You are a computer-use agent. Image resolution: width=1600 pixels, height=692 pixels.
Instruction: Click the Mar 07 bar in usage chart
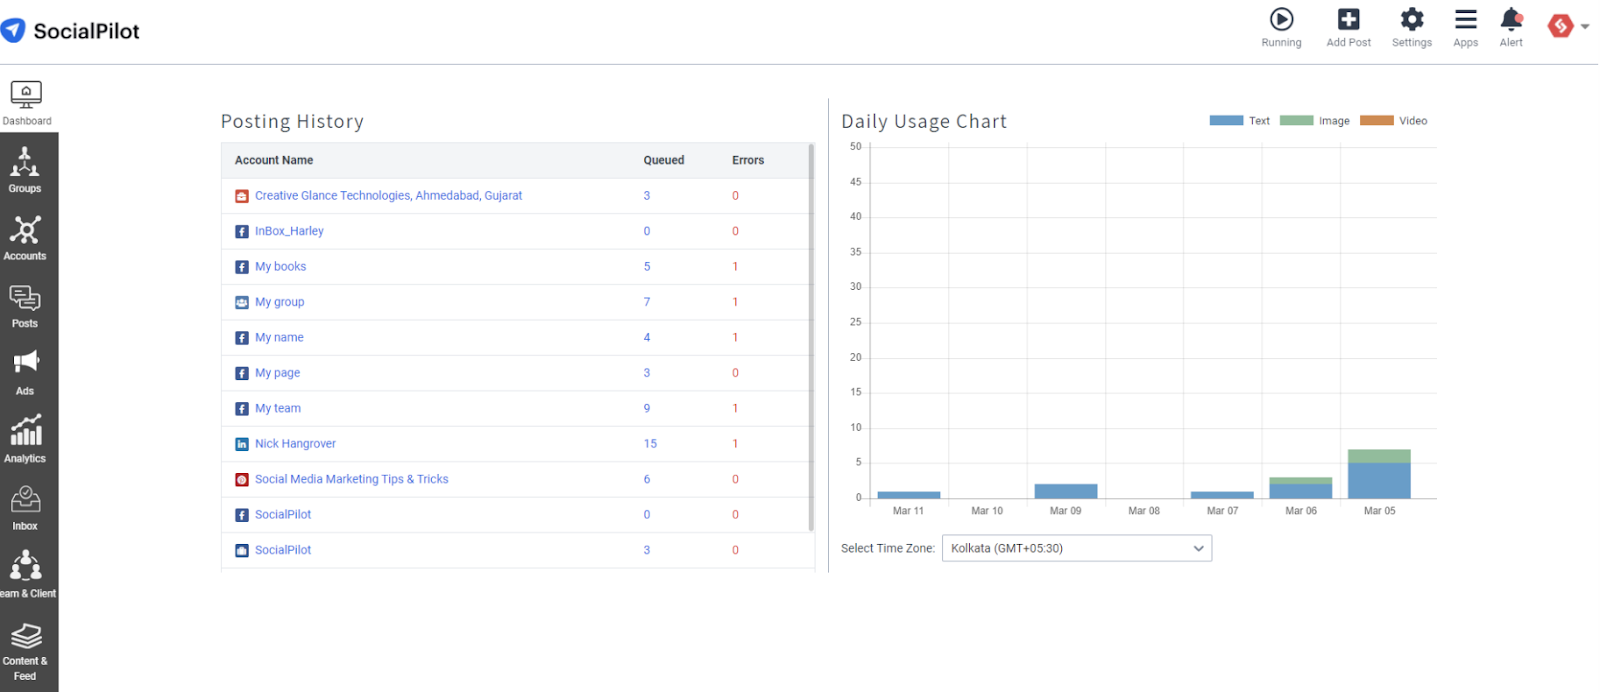(1222, 495)
